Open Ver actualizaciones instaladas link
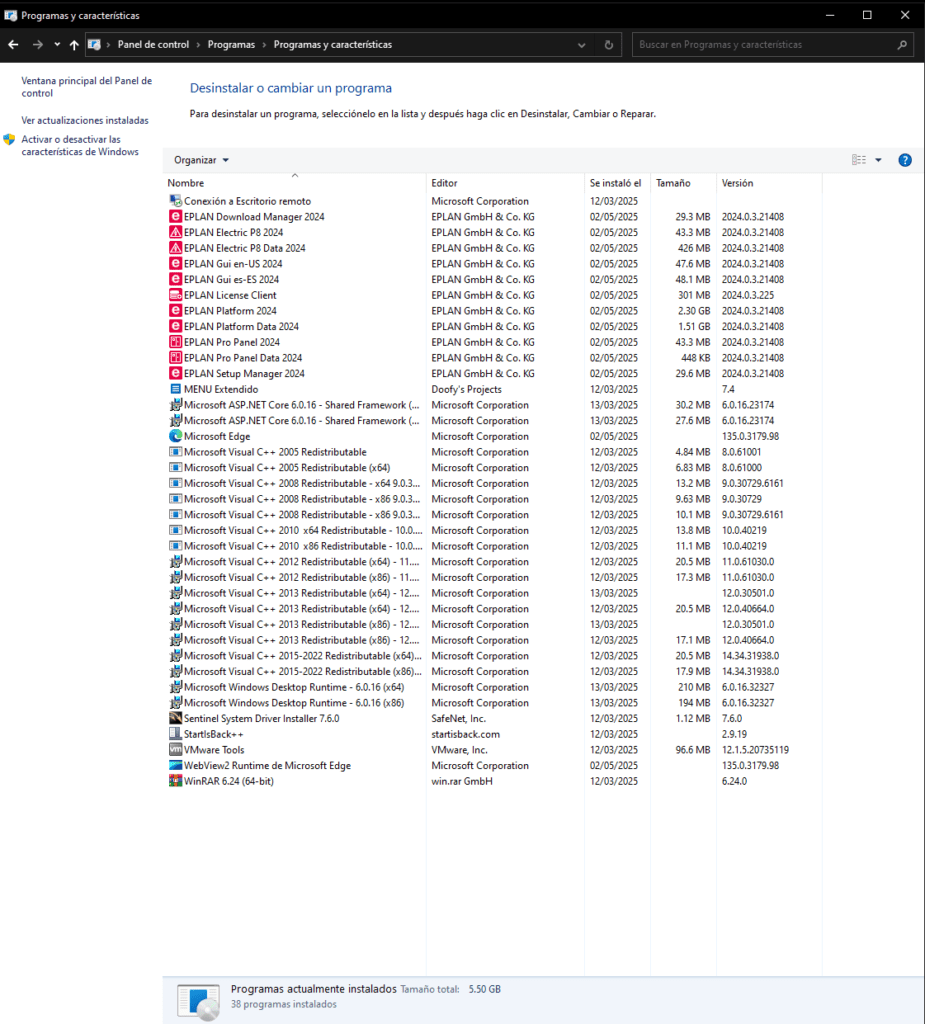Screen dimensions: 925x1024 click(x=85, y=120)
